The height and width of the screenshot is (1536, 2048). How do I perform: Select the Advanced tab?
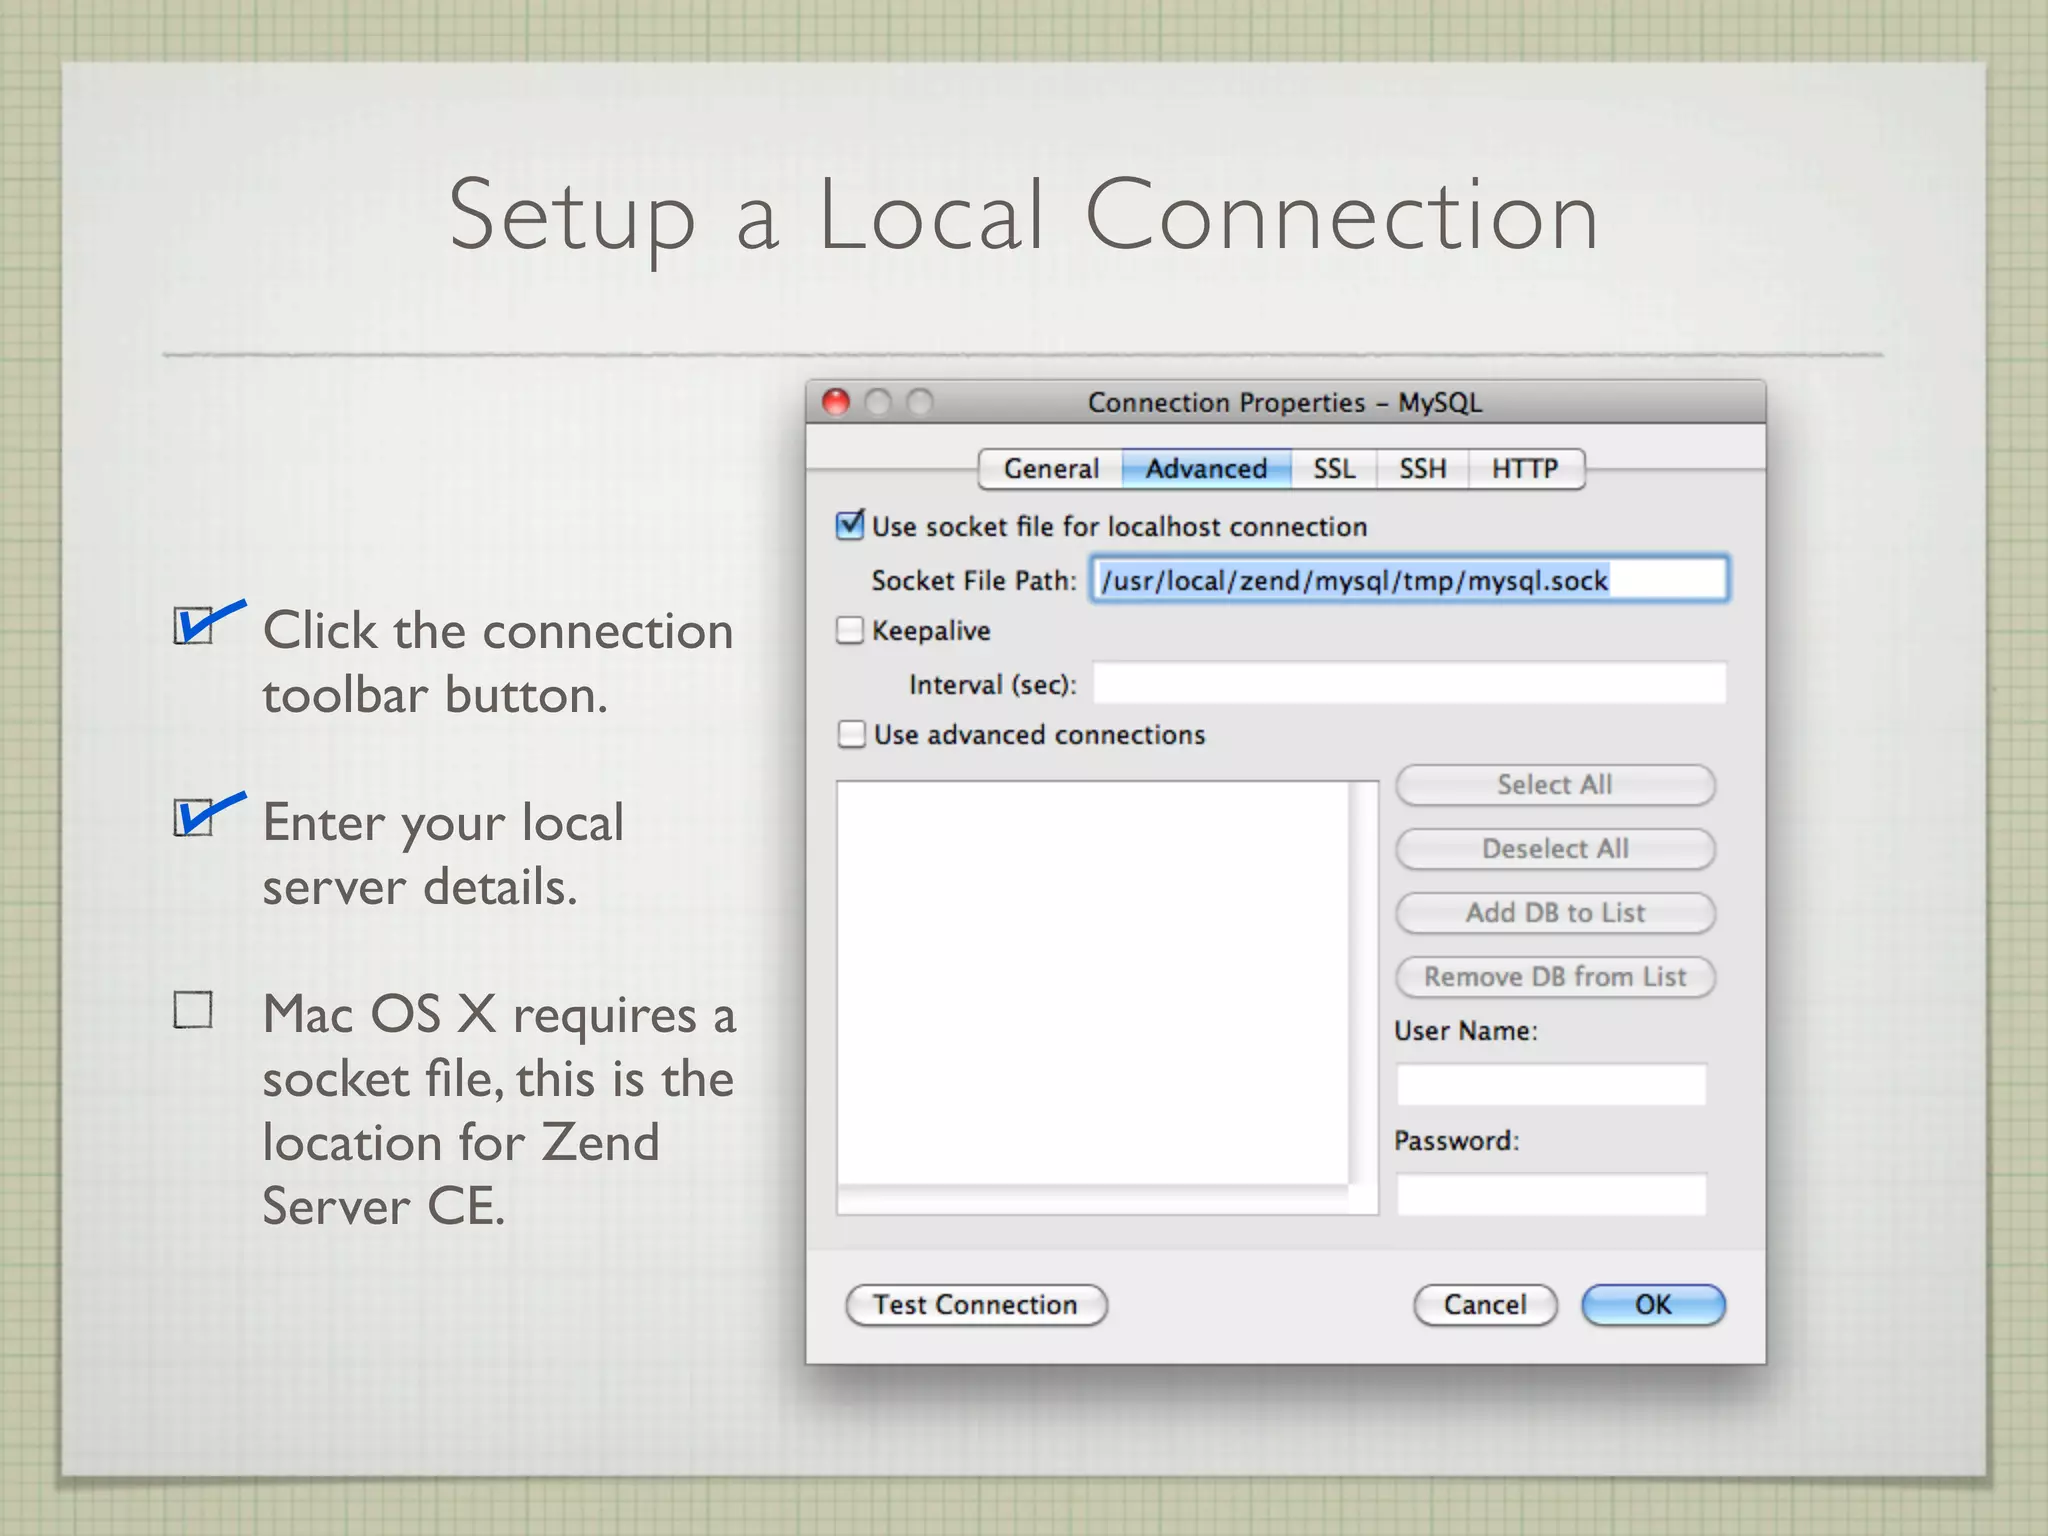click(1206, 469)
